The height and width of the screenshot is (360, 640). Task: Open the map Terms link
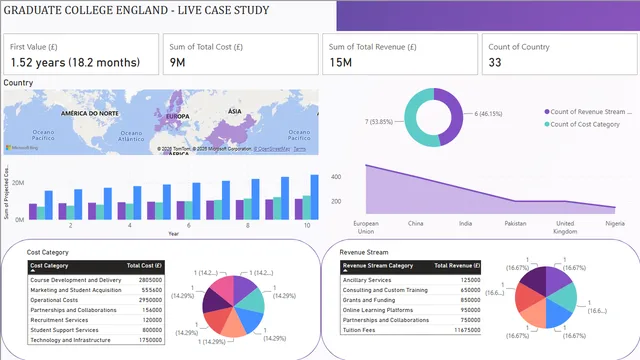[300, 149]
